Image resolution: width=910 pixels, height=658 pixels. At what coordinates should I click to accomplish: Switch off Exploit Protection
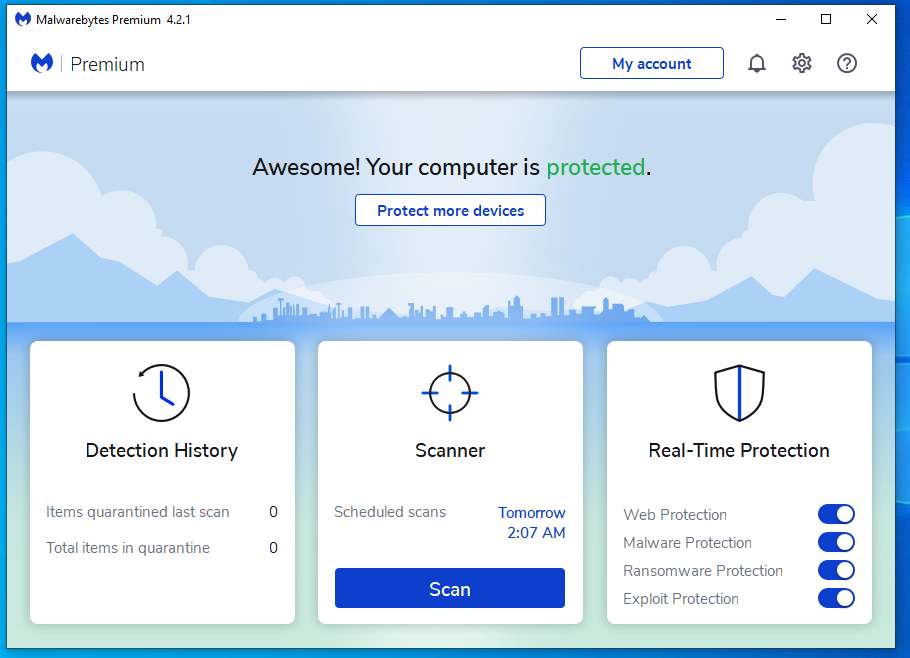pyautogui.click(x=836, y=598)
